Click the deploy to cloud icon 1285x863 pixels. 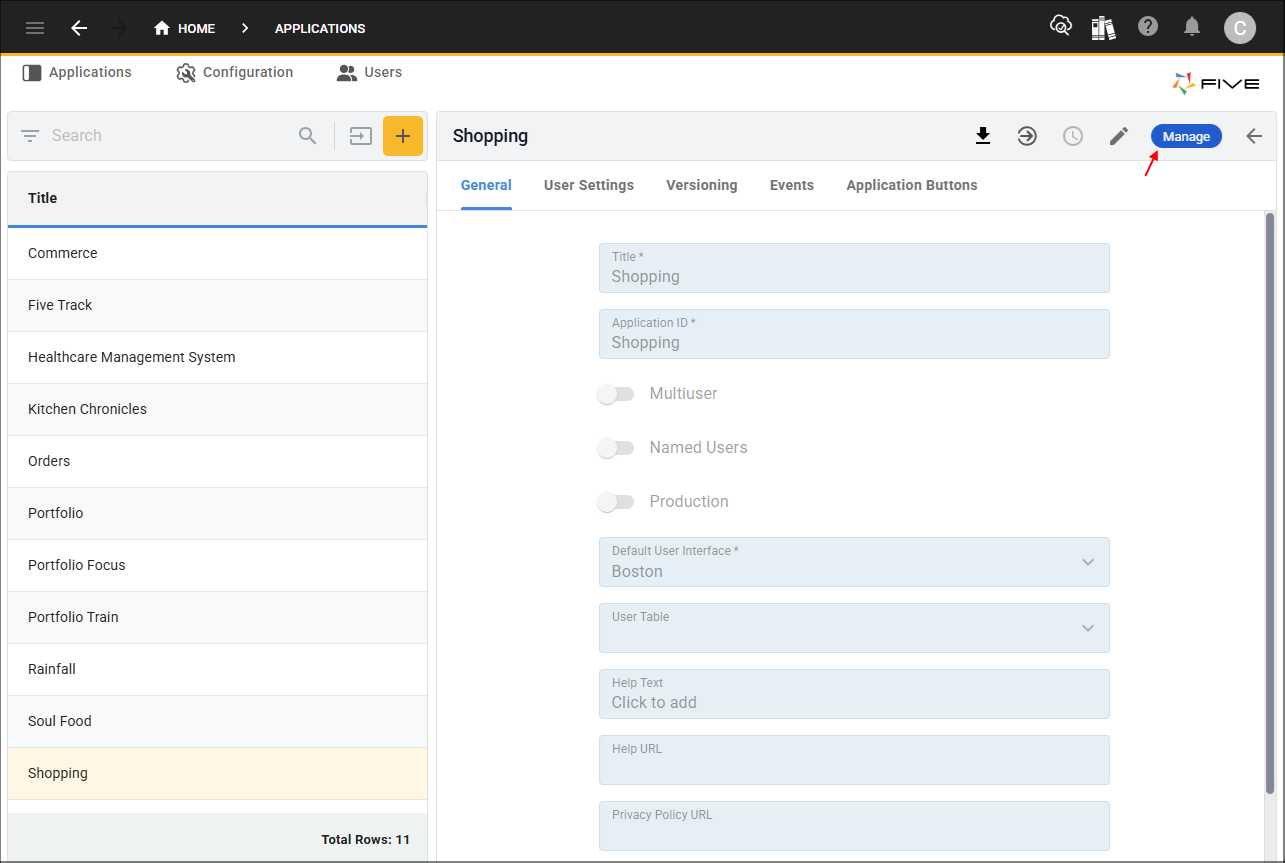pyautogui.click(x=1060, y=27)
